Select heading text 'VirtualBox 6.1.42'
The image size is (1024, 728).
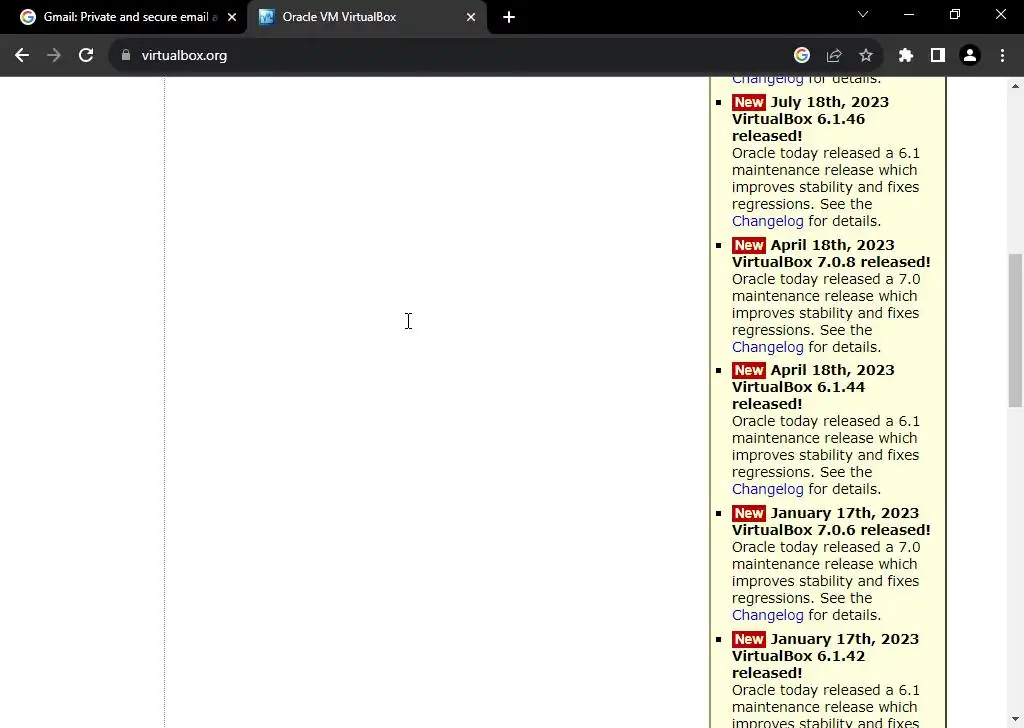click(x=798, y=656)
